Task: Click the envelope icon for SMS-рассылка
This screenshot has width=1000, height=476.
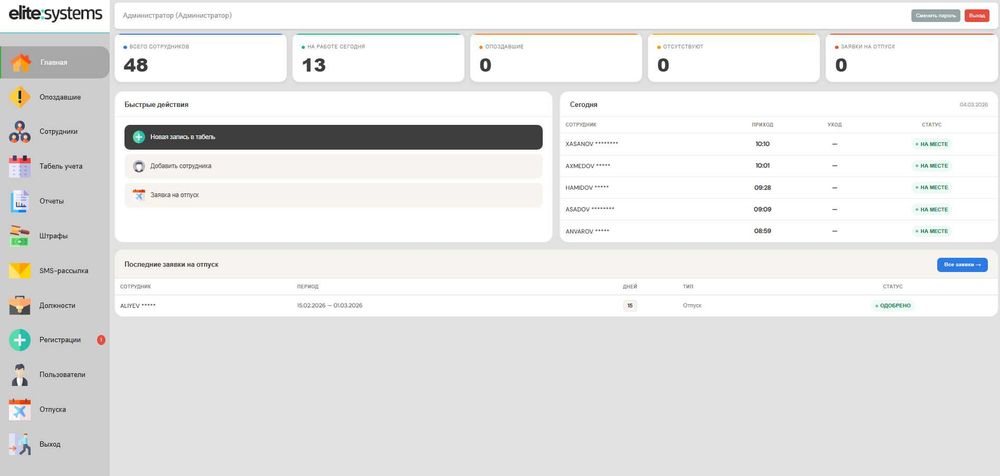Action: 20,271
